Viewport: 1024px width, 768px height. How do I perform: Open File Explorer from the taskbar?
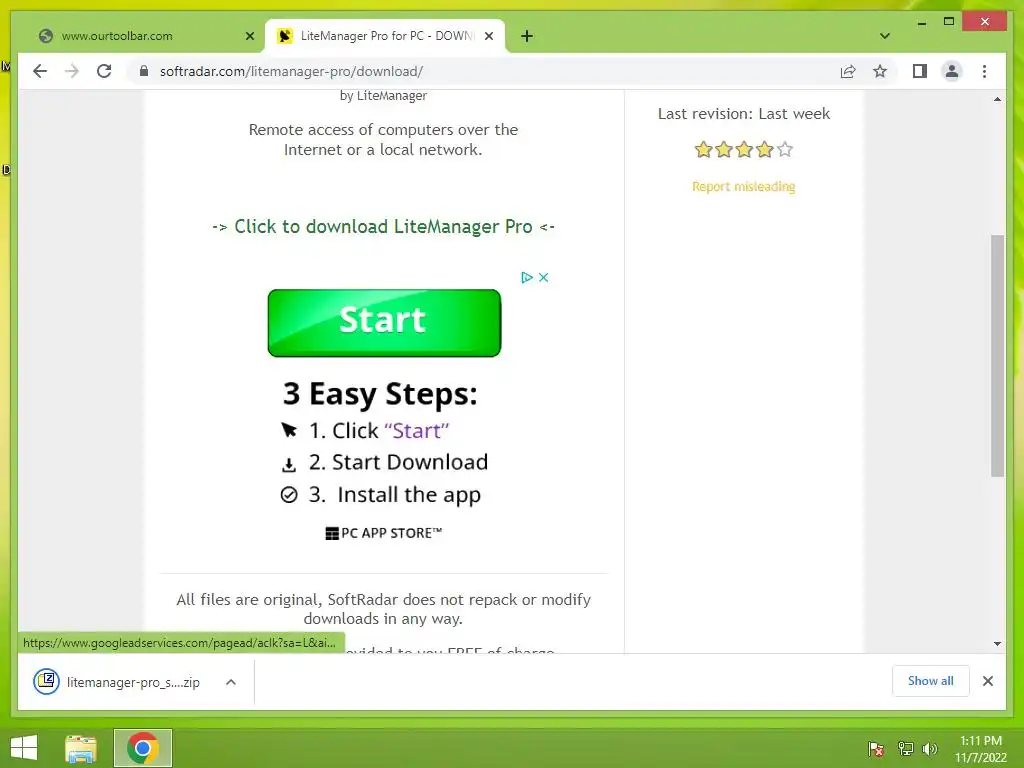(81, 748)
